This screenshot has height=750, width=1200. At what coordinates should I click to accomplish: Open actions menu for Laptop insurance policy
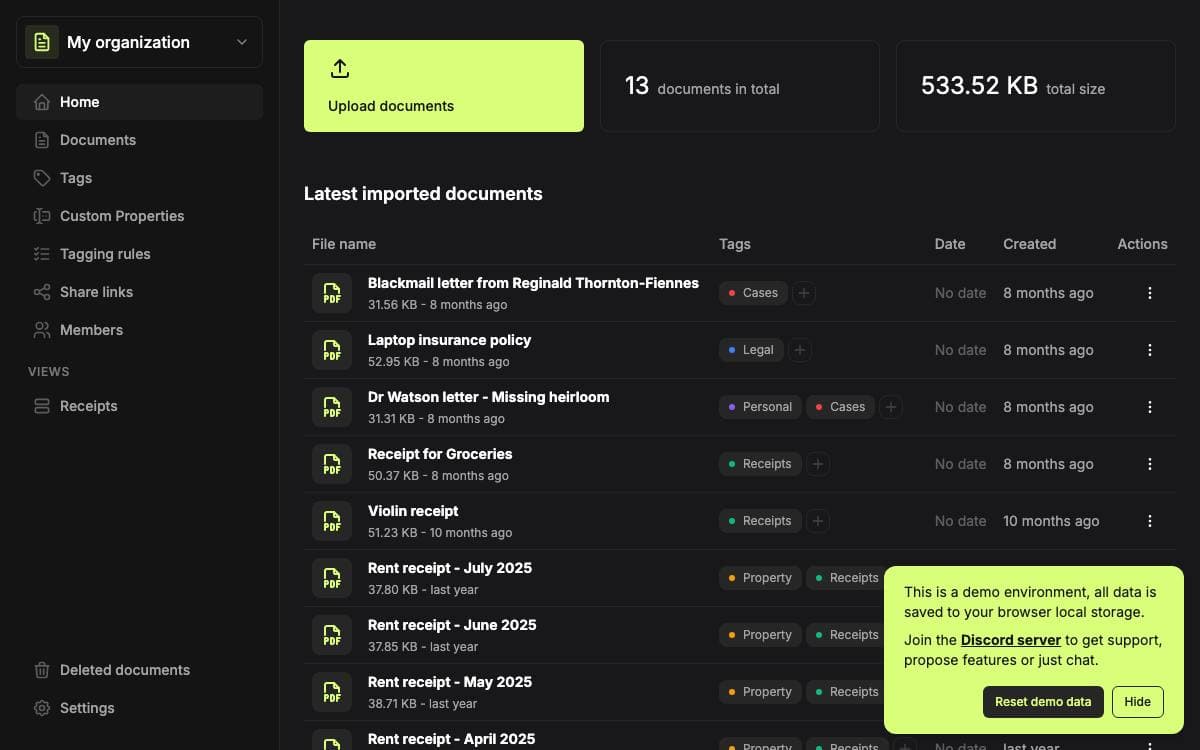[1150, 350]
